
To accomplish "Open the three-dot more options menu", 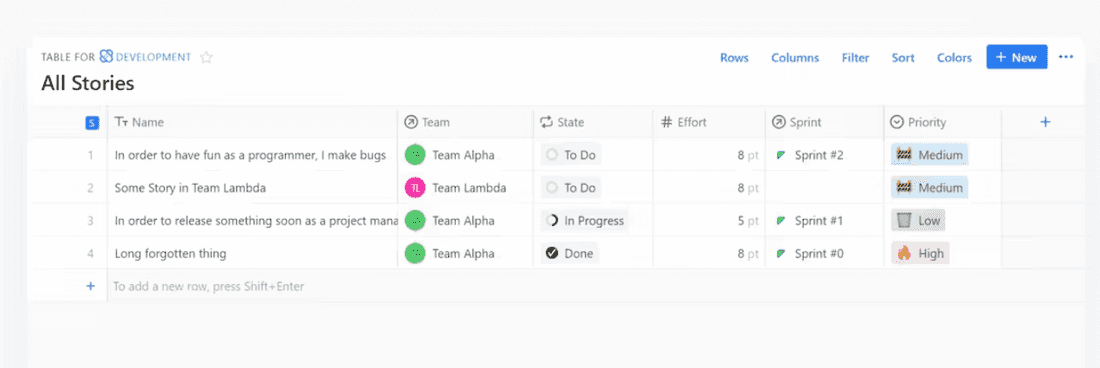I will pyautogui.click(x=1066, y=57).
